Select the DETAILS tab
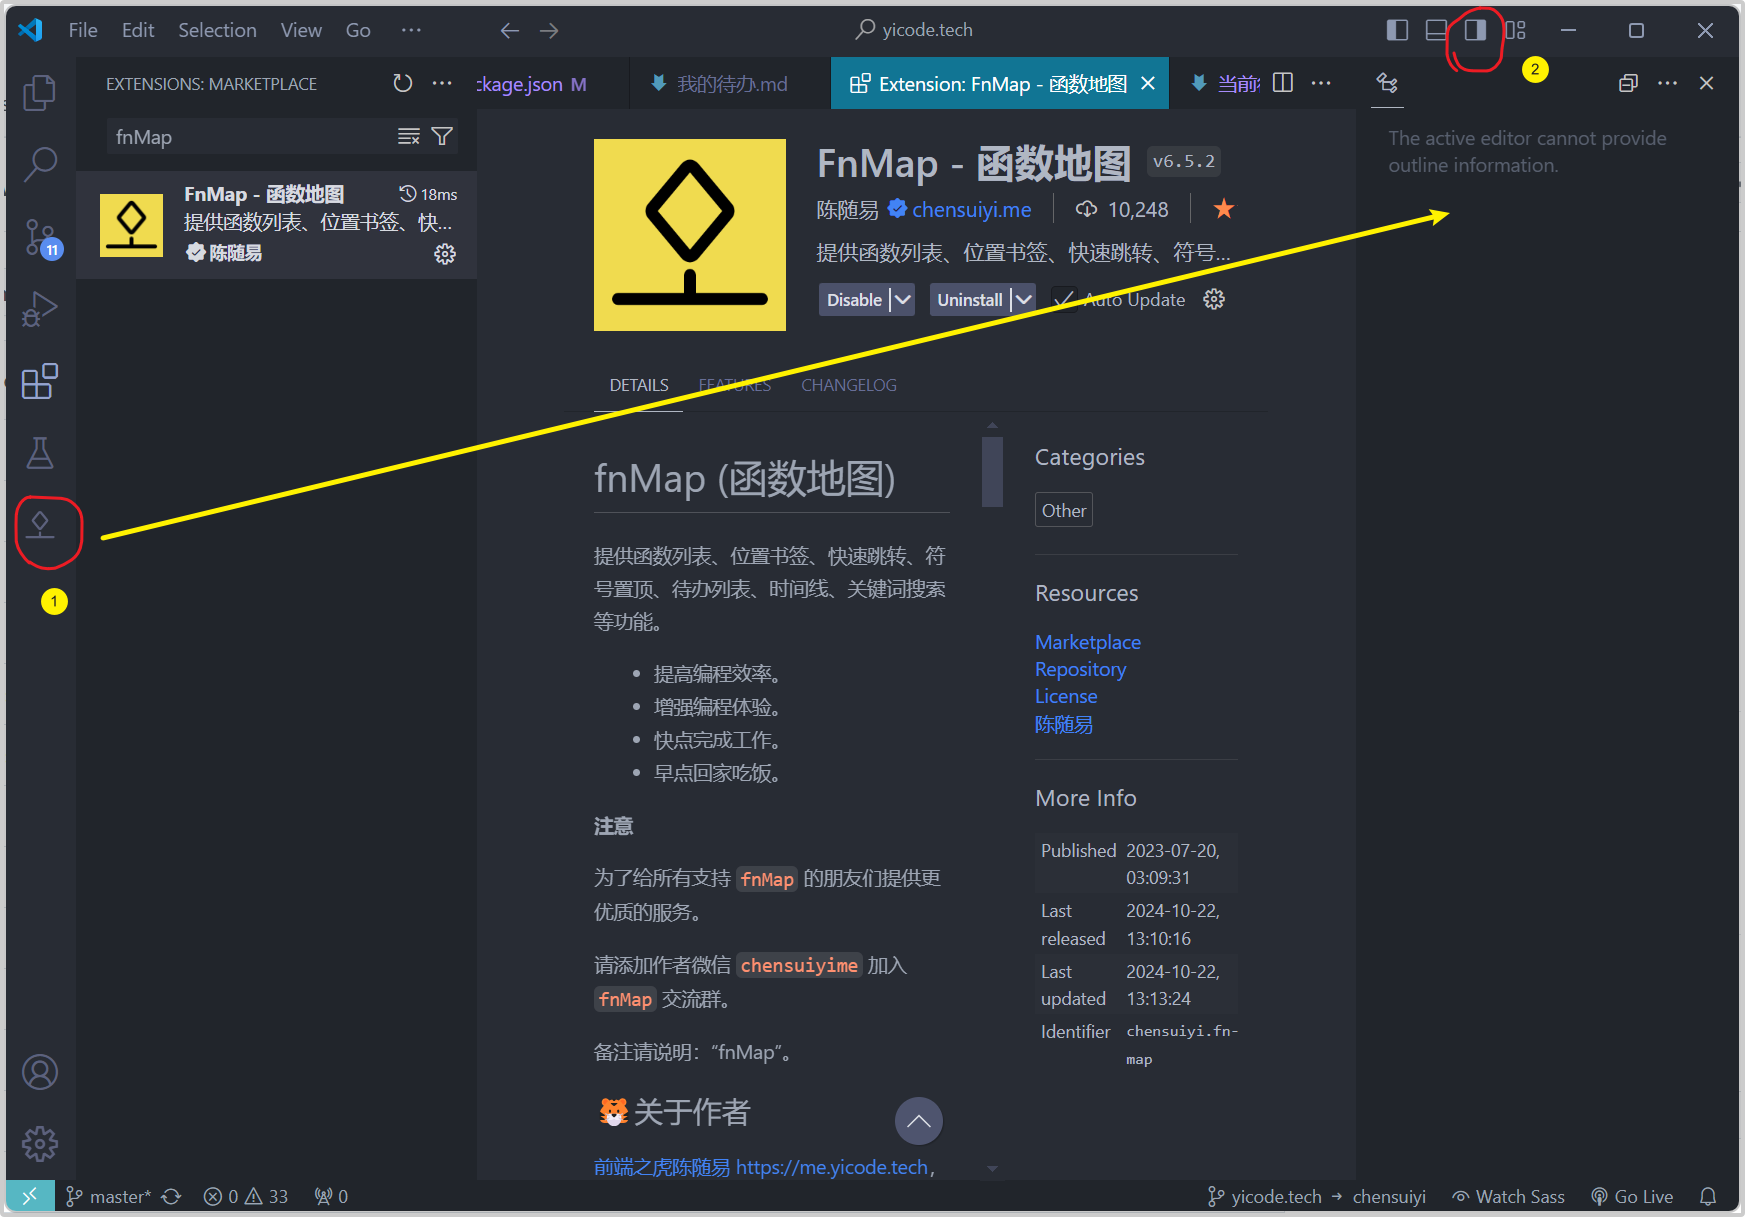 639,385
